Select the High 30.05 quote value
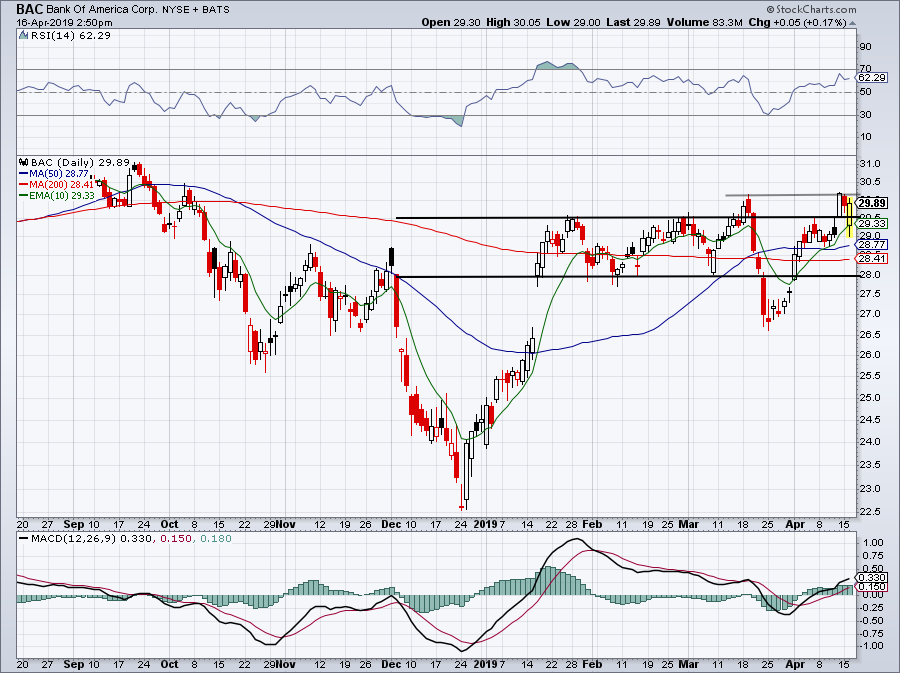Image resolution: width=900 pixels, height=673 pixels. point(513,22)
